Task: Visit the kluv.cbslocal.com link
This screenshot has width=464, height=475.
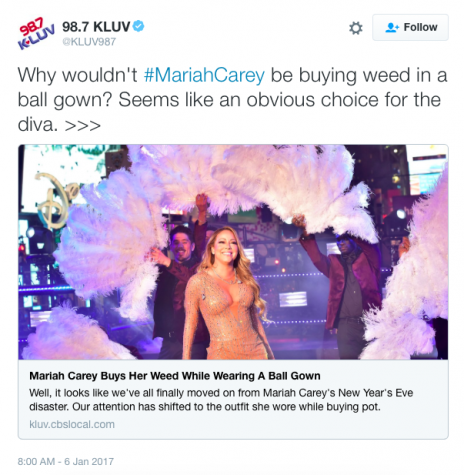Action: coord(72,424)
